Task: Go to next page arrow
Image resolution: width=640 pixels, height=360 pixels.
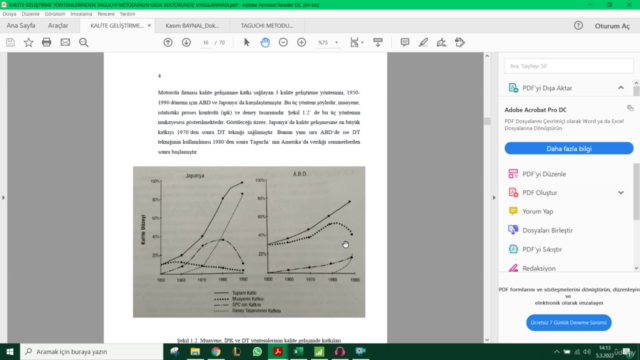Action: [186, 42]
